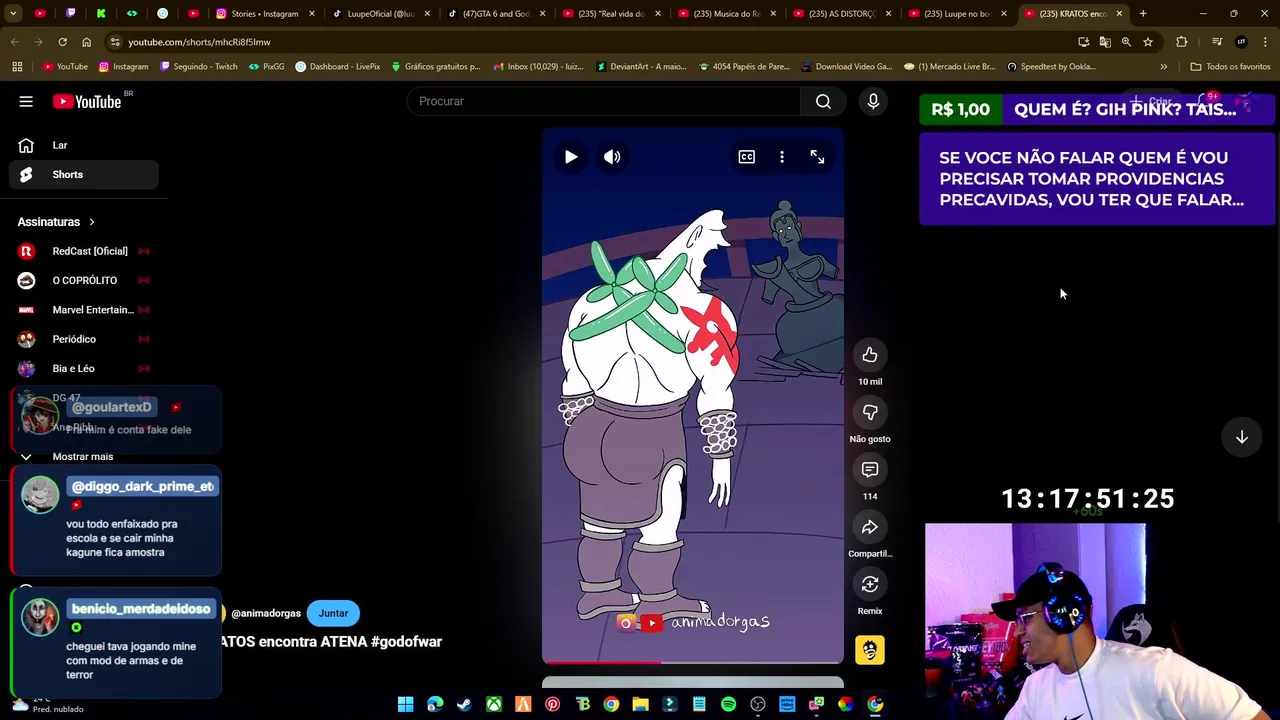Go to the YouTube home logo
Viewport: 1280px width, 720px height.
[87, 101]
